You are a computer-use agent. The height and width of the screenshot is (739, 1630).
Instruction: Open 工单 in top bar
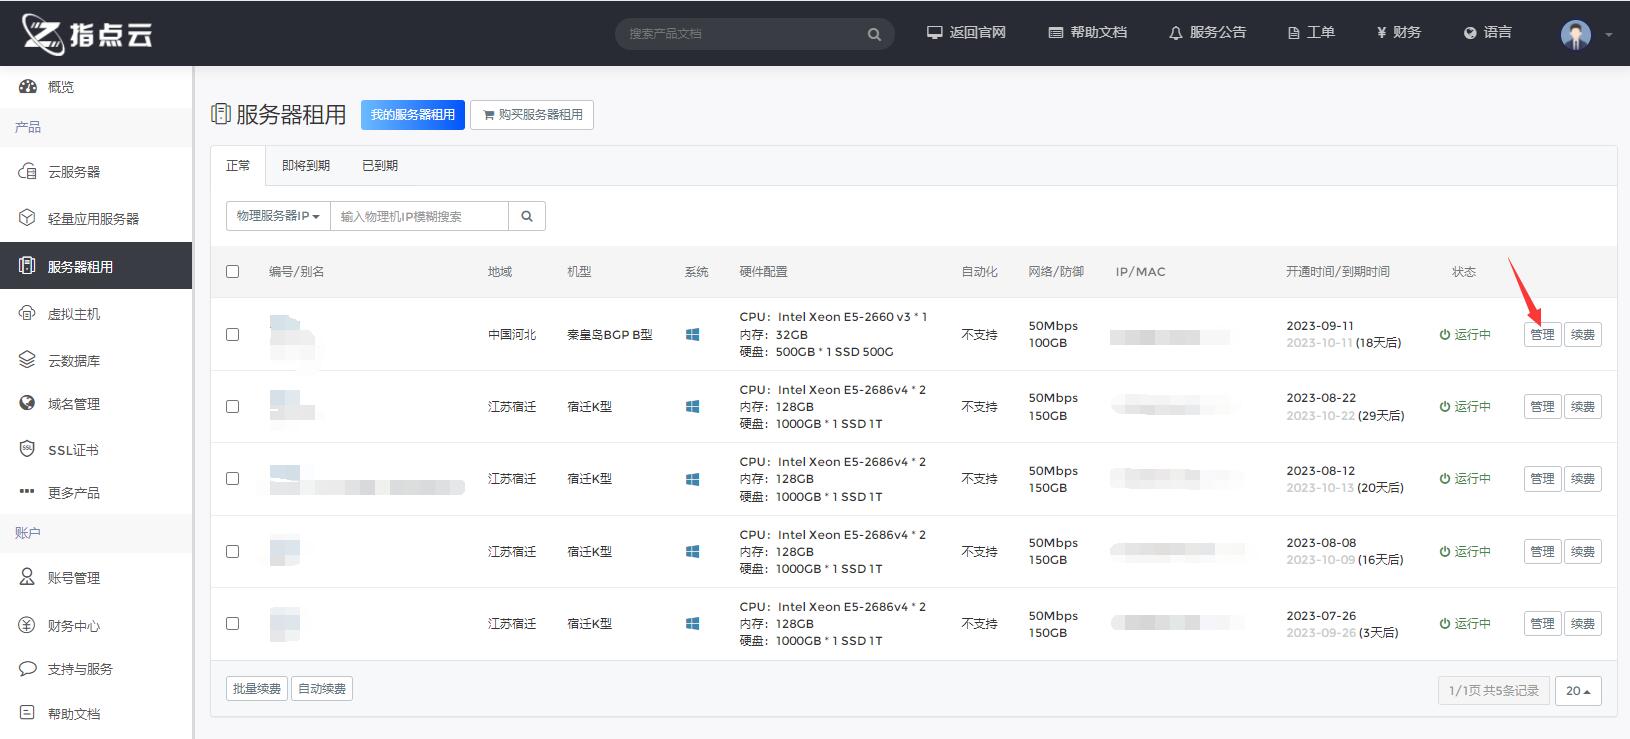tap(1311, 32)
